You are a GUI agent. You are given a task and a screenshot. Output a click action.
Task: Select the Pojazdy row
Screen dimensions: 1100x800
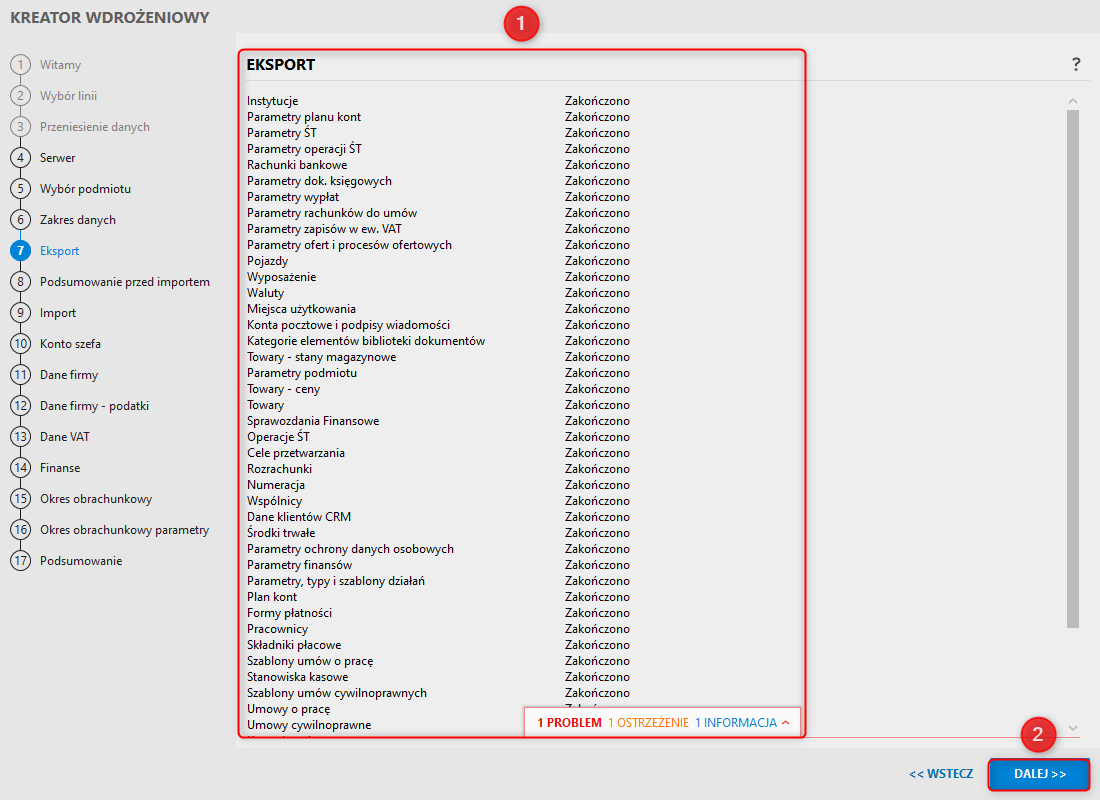coord(438,261)
